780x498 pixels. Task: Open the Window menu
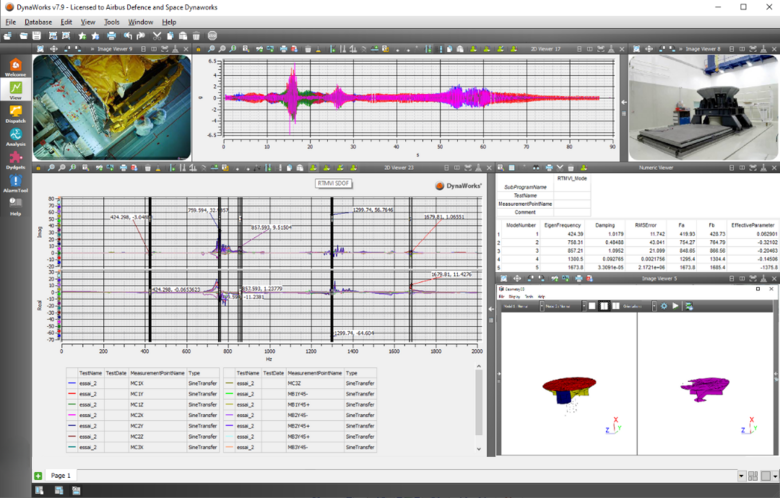coord(140,22)
